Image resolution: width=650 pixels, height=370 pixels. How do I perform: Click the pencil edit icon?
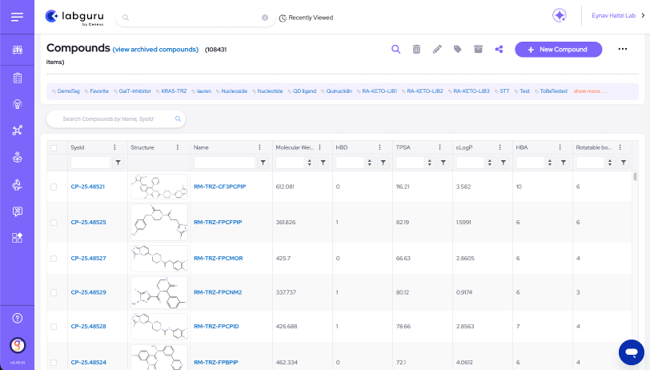pos(437,49)
